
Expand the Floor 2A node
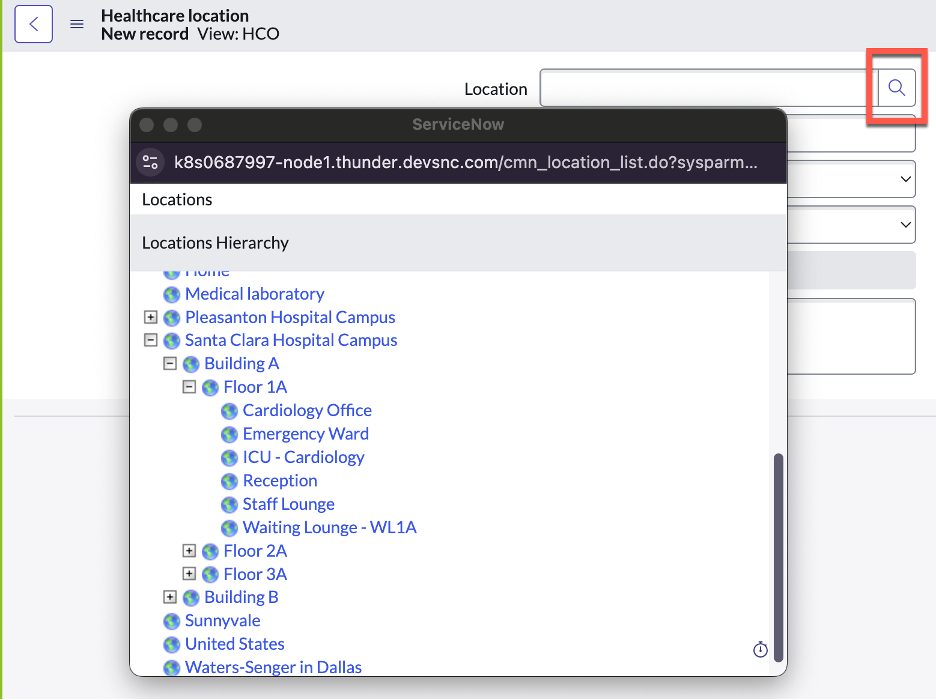[x=189, y=550]
